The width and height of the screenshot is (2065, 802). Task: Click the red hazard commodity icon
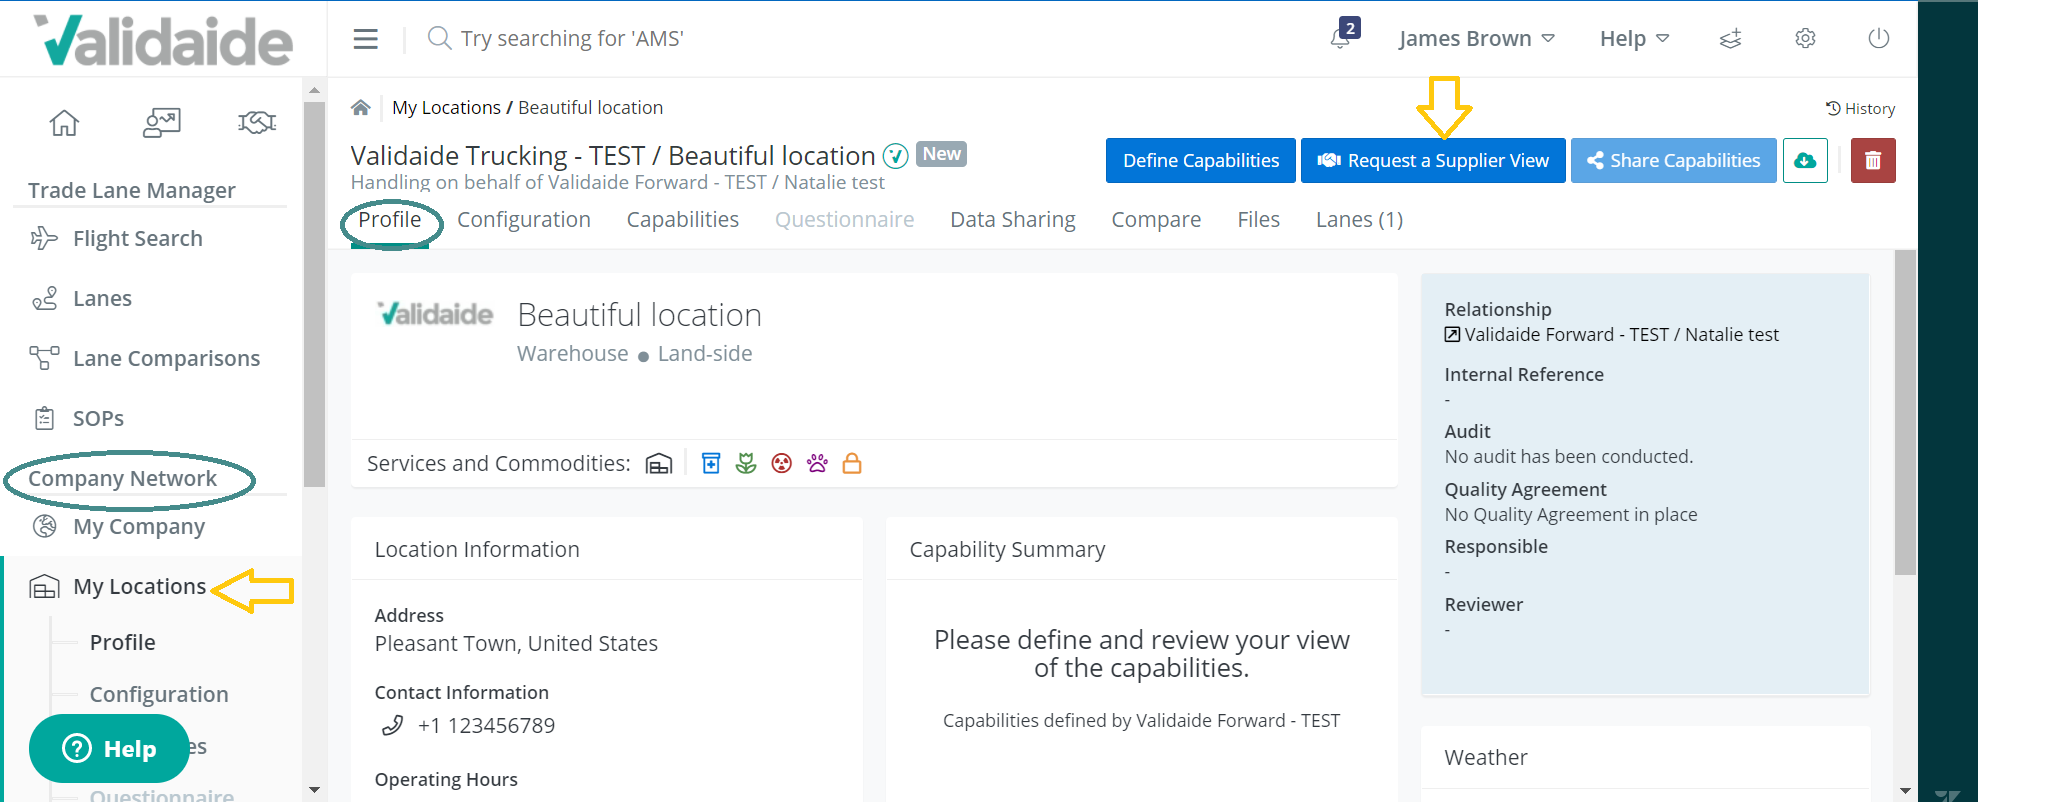(782, 463)
